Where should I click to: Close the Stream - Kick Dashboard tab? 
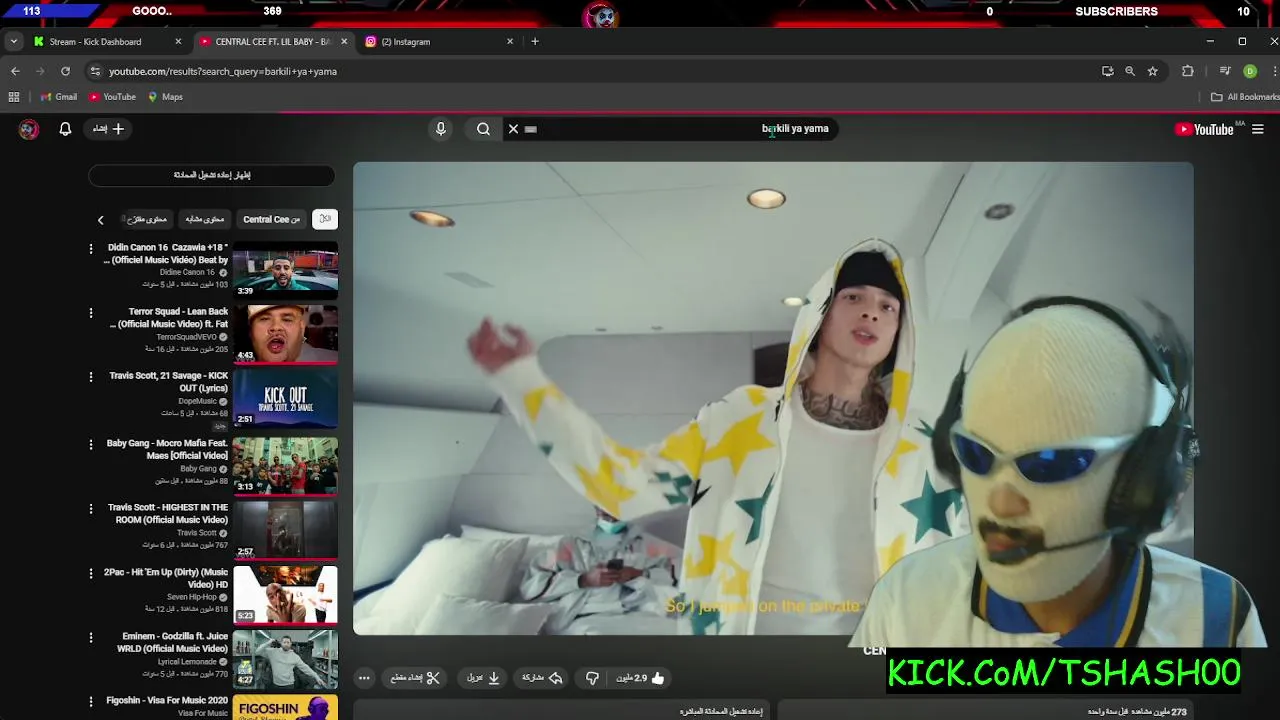click(178, 41)
